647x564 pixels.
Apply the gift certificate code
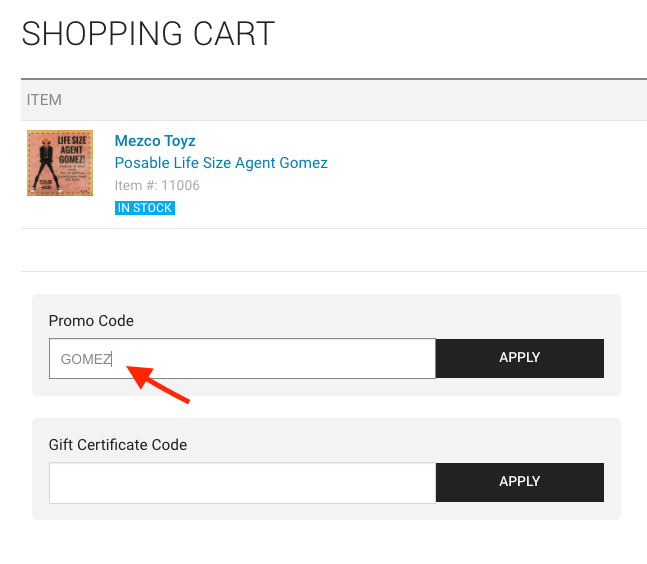coord(519,482)
